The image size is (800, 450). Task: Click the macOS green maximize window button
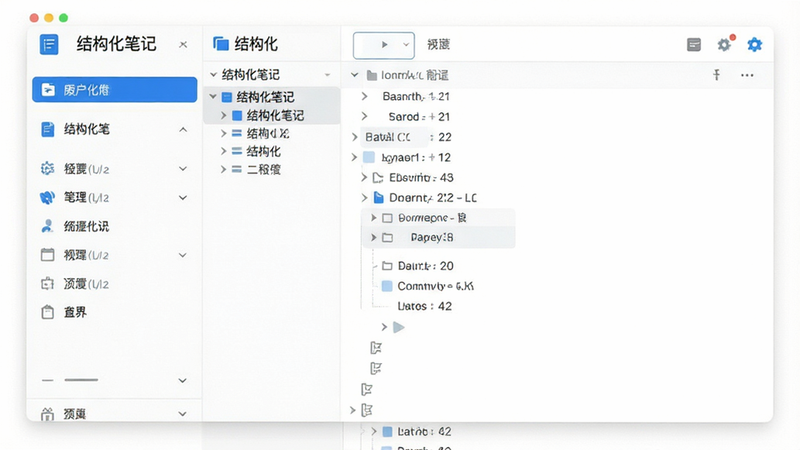(x=63, y=18)
